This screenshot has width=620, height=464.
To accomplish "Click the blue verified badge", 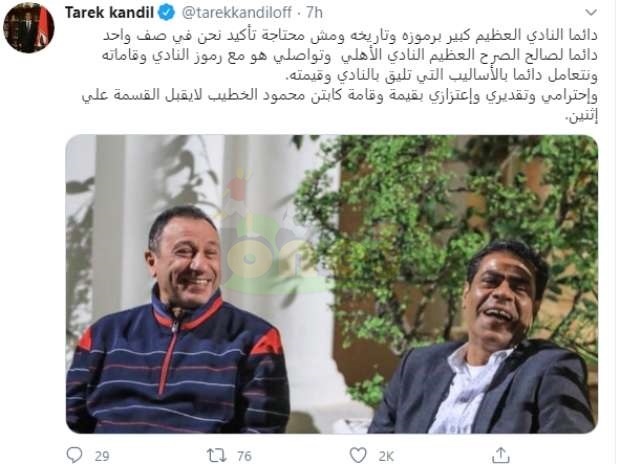I will pyautogui.click(x=166, y=13).
